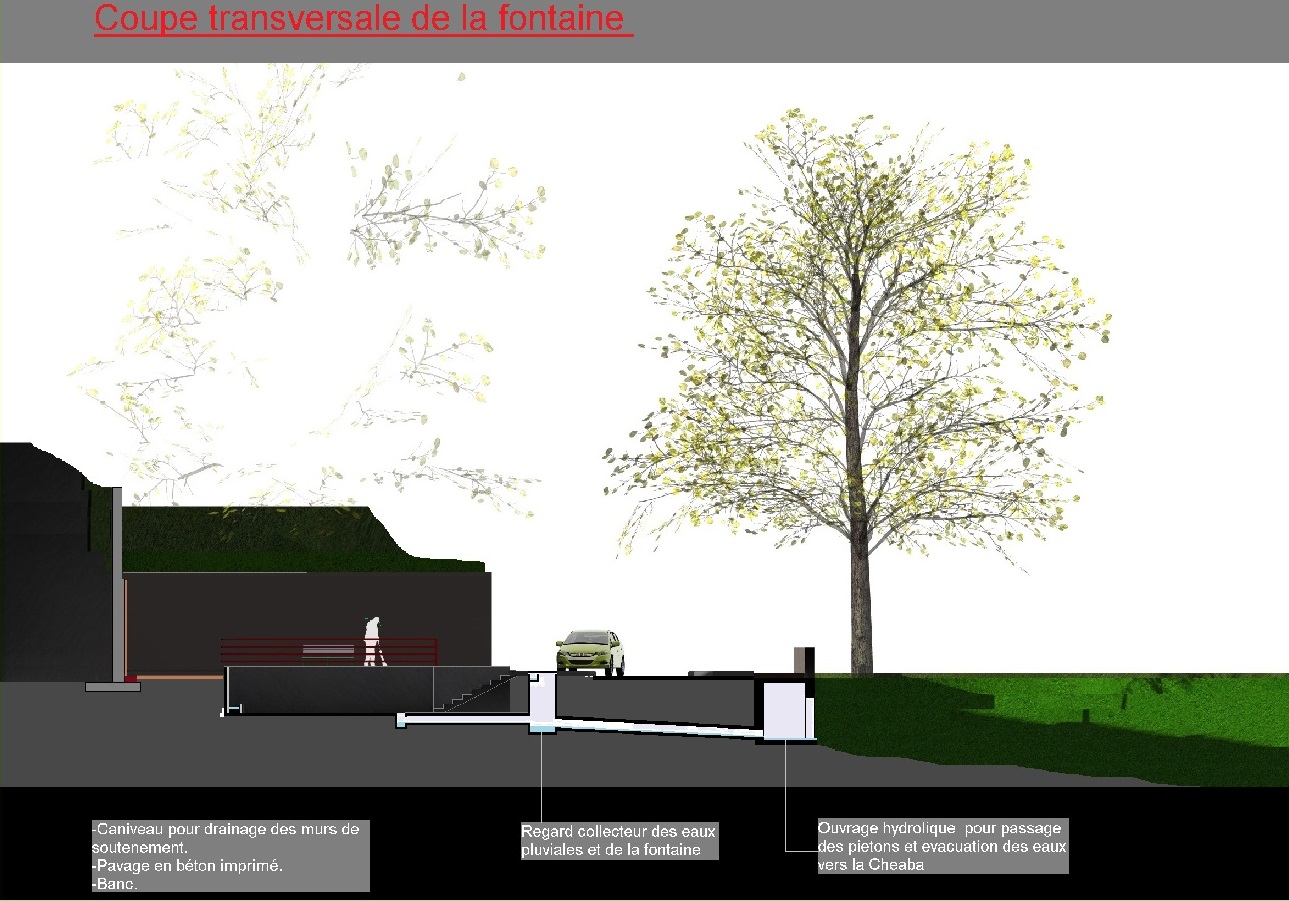
Task: Click the 'Regard collecteur des eaux pluviales' label
Action: [618, 841]
